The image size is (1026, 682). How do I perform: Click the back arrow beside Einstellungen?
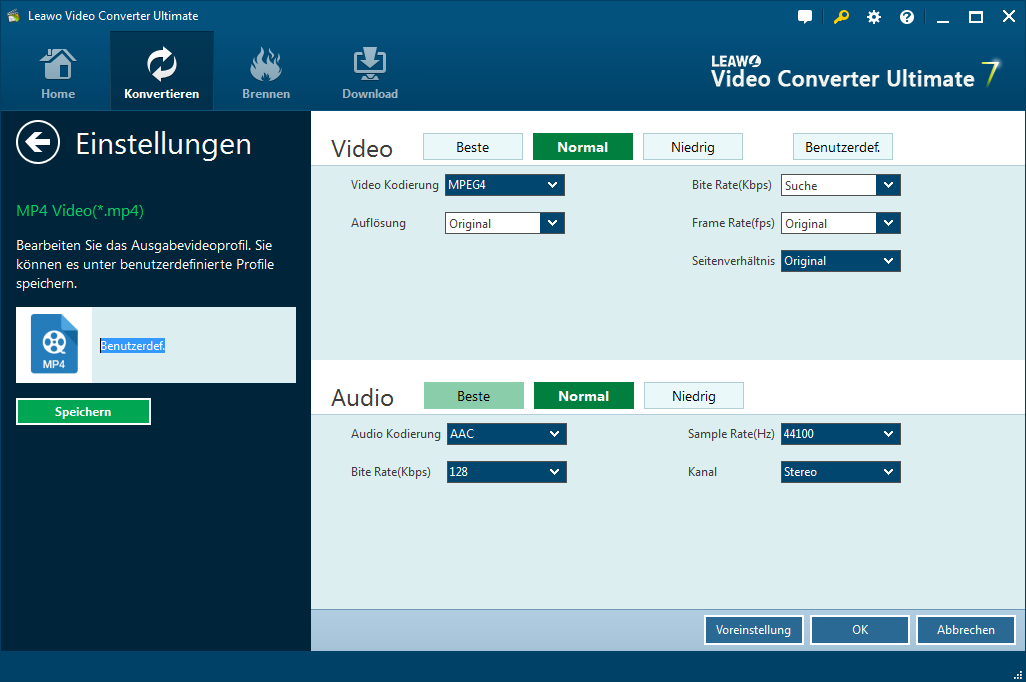(38, 143)
